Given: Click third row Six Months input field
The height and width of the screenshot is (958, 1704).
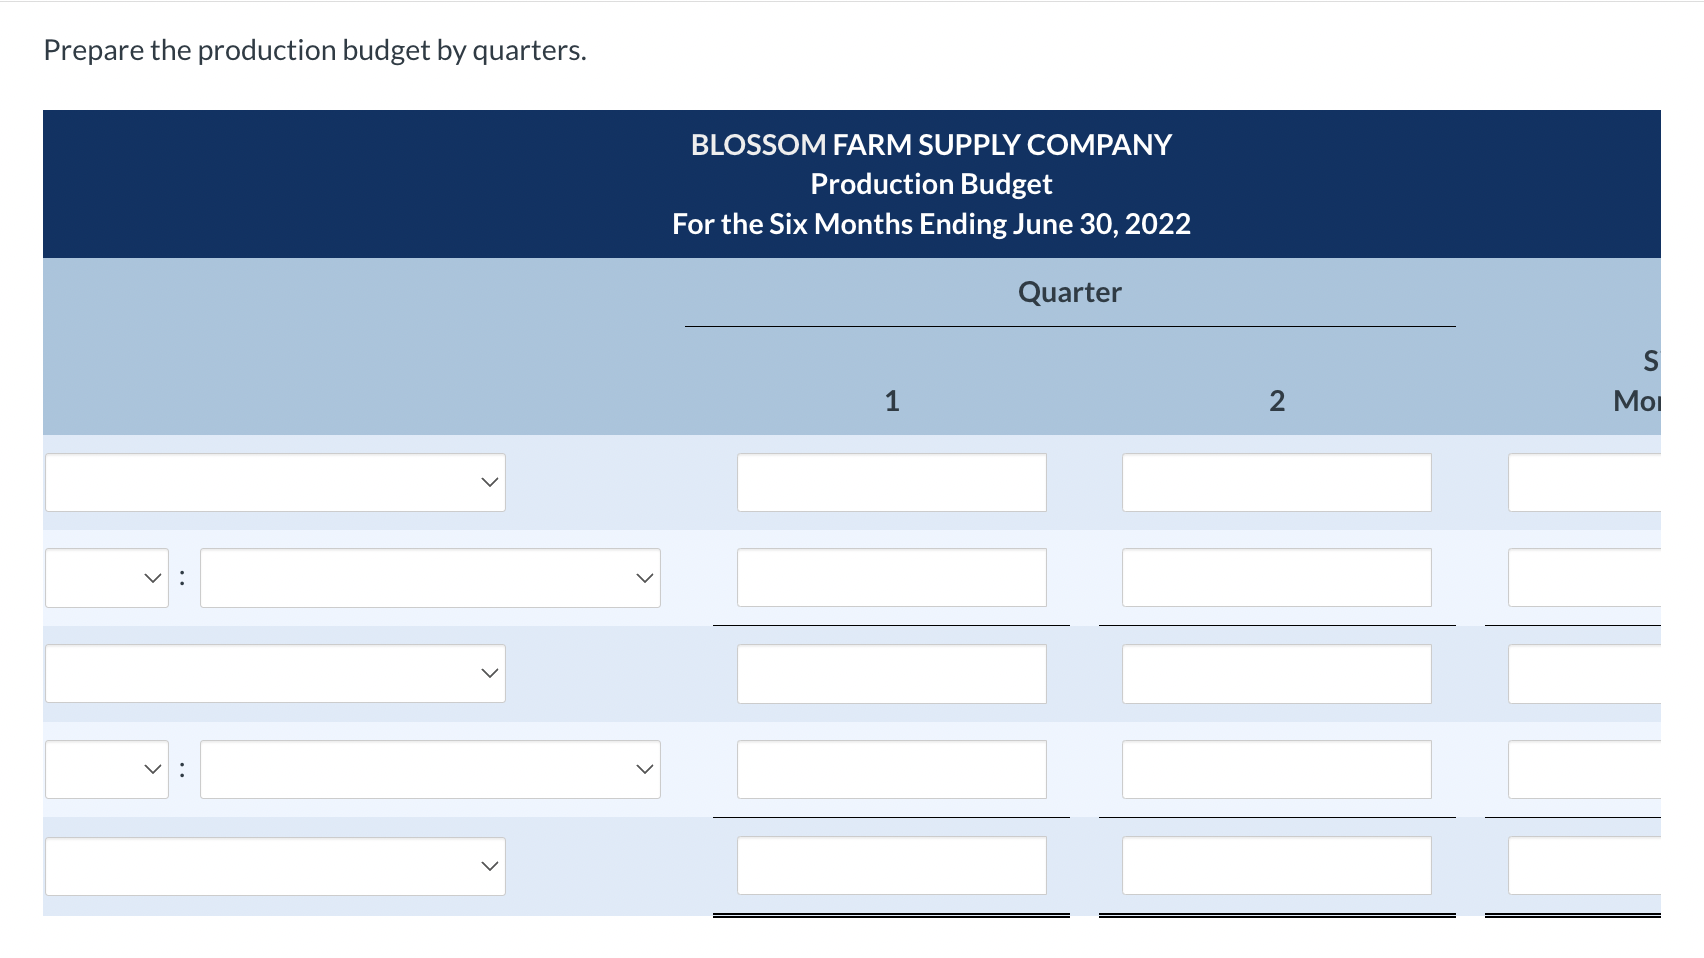Looking at the screenshot, I should pyautogui.click(x=1584, y=673).
